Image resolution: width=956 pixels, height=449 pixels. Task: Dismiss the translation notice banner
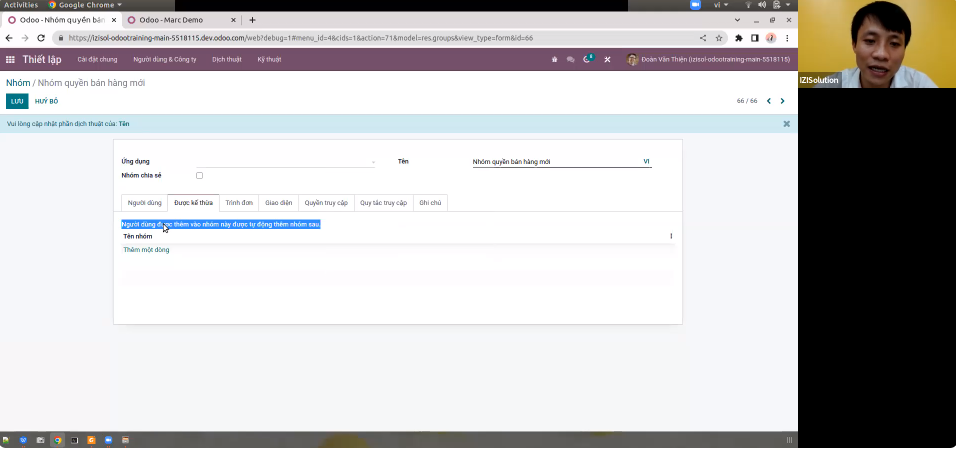tap(787, 124)
